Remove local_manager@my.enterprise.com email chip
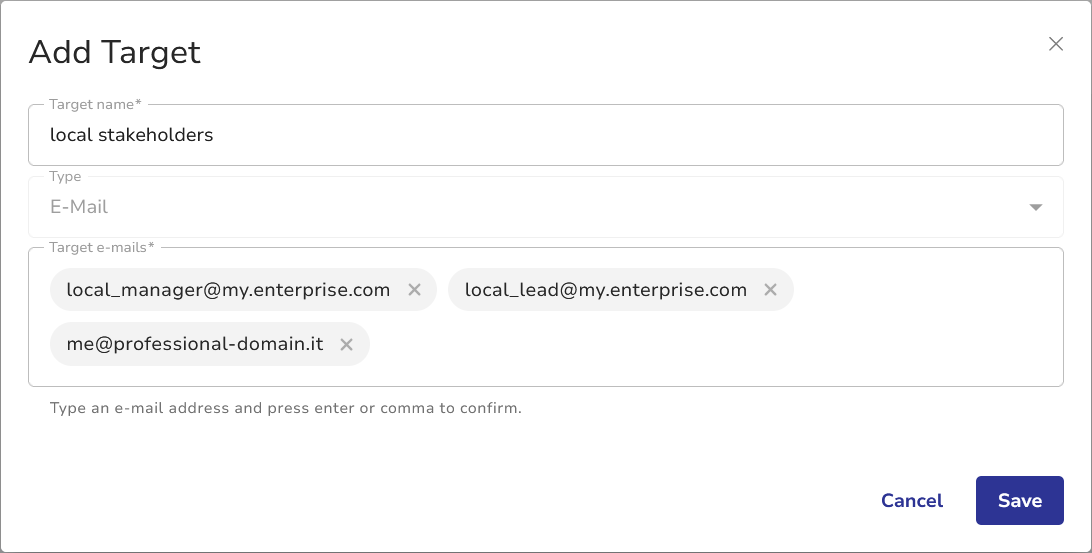1092x553 pixels. point(415,290)
